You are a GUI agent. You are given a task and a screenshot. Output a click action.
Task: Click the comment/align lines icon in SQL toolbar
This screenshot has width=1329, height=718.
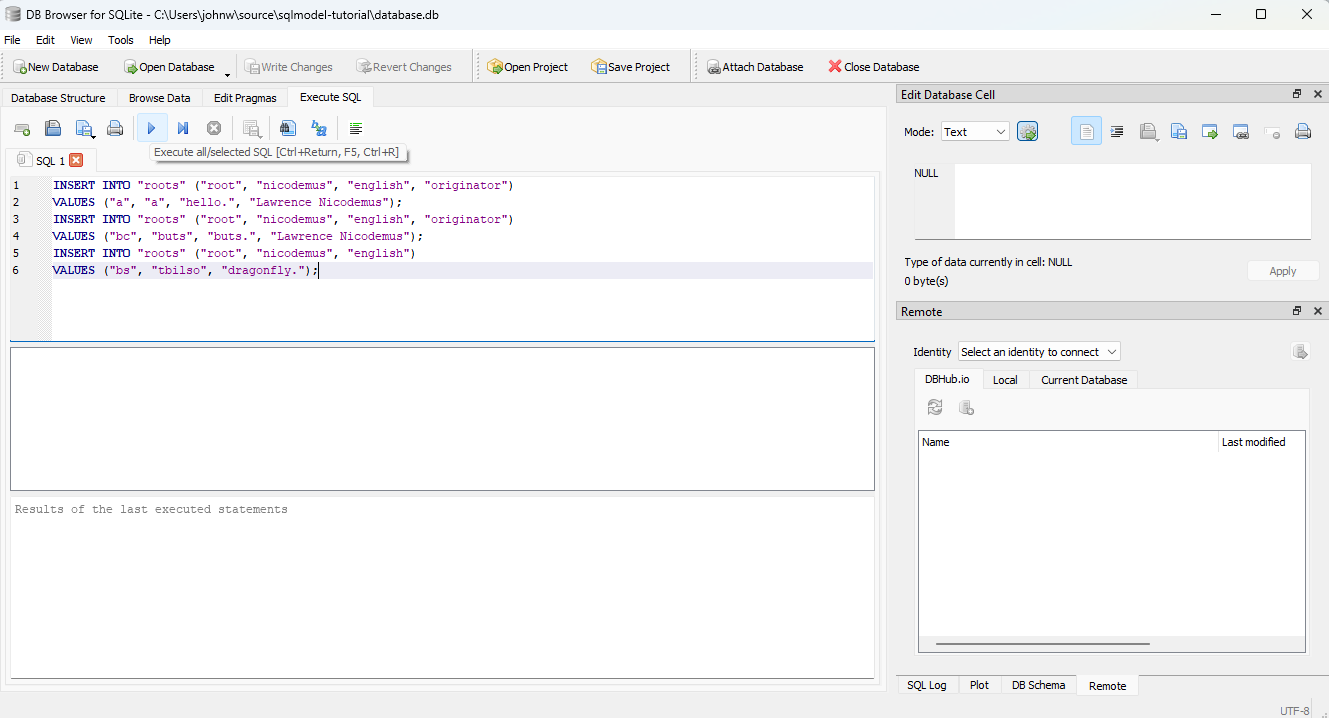(356, 128)
